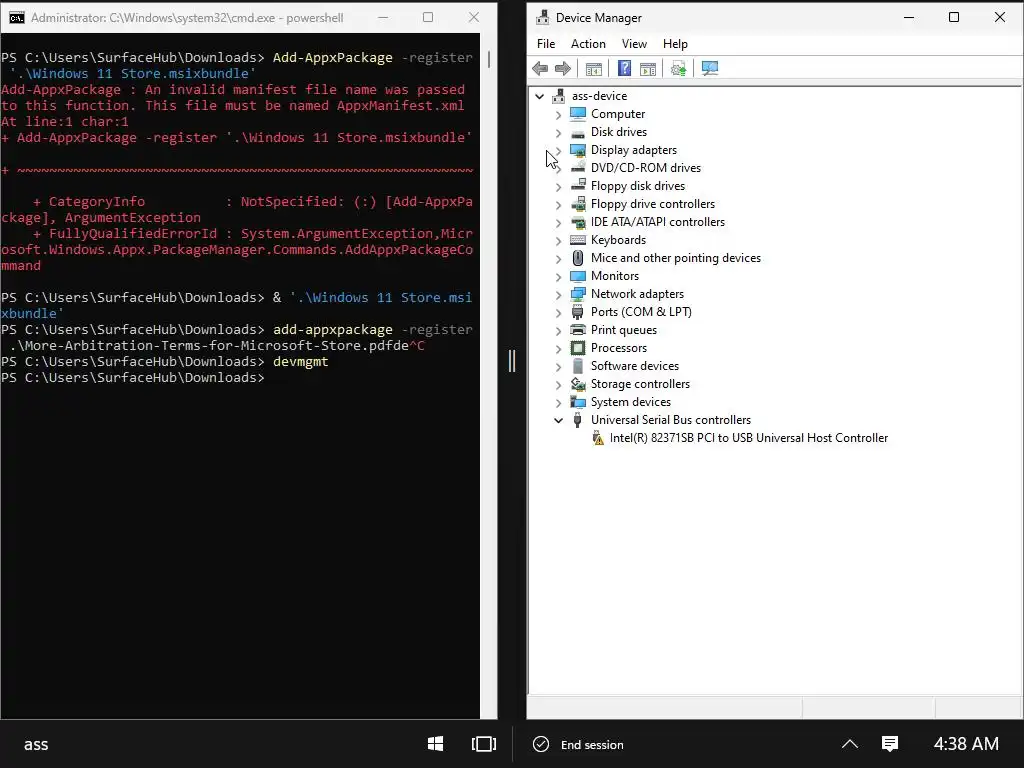The image size is (1024, 768).
Task: Select the System devices category icon
Action: (x=578, y=402)
